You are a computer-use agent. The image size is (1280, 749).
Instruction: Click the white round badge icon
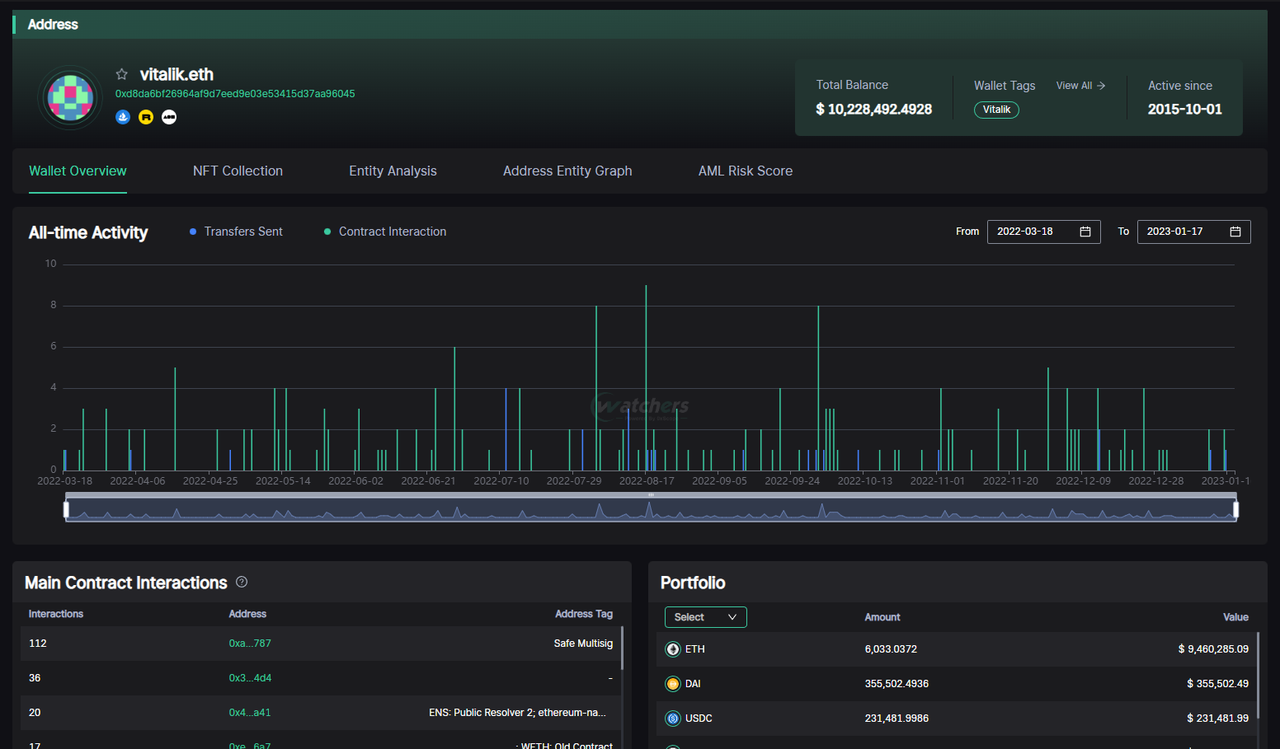169,117
